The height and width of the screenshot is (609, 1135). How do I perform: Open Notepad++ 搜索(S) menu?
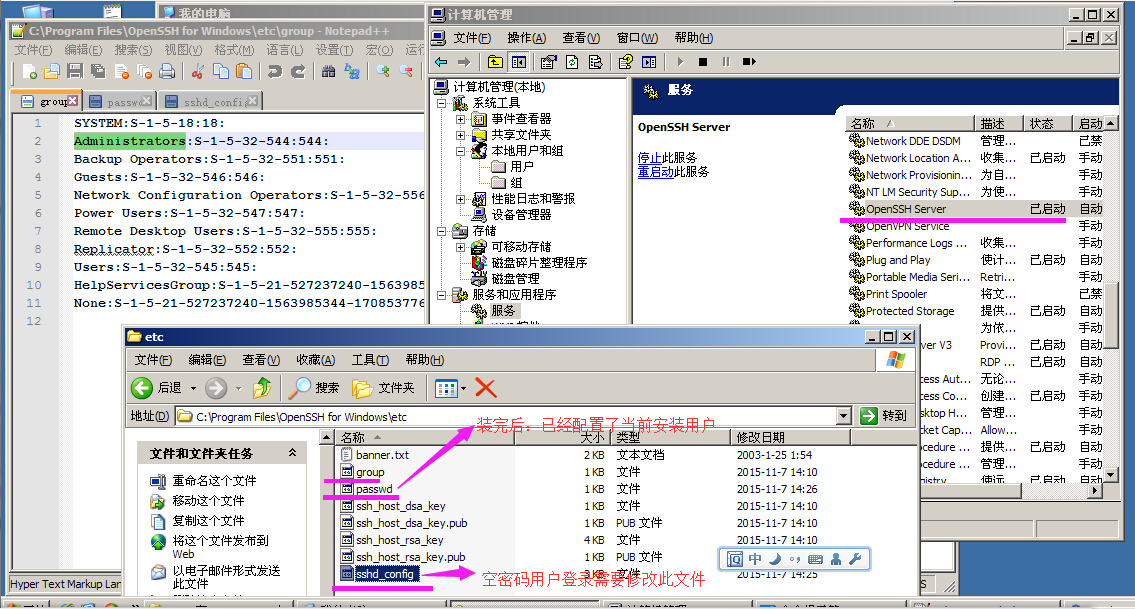[133, 50]
